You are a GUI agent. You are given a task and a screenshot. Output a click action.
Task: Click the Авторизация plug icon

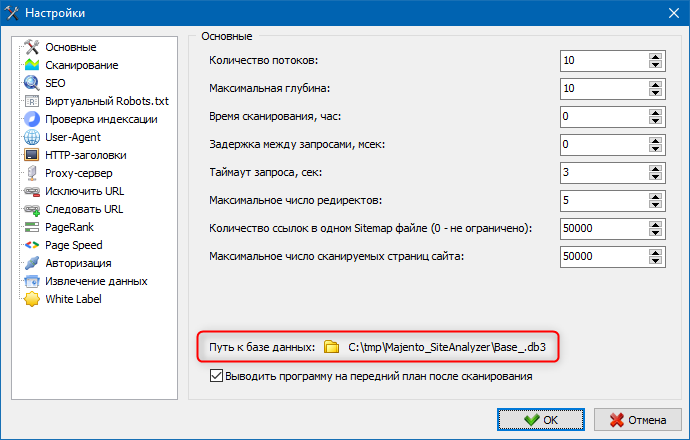pos(32,263)
